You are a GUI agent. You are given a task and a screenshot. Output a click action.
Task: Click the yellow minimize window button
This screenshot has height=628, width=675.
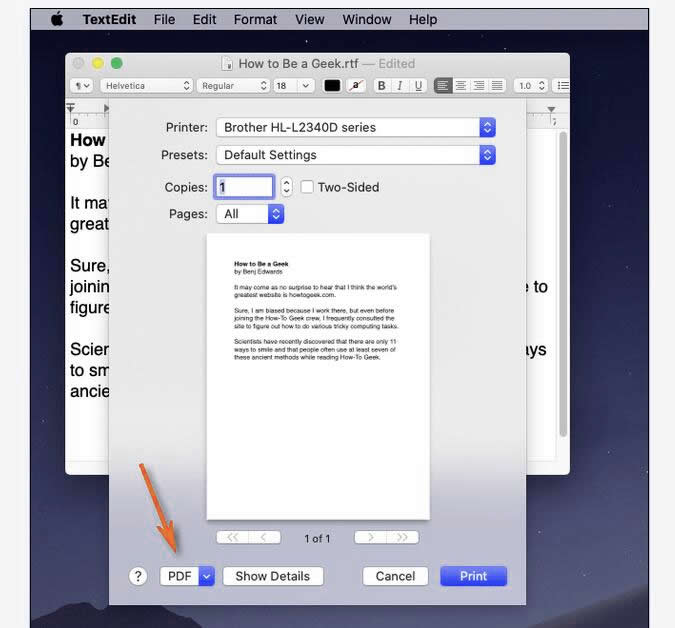point(98,63)
